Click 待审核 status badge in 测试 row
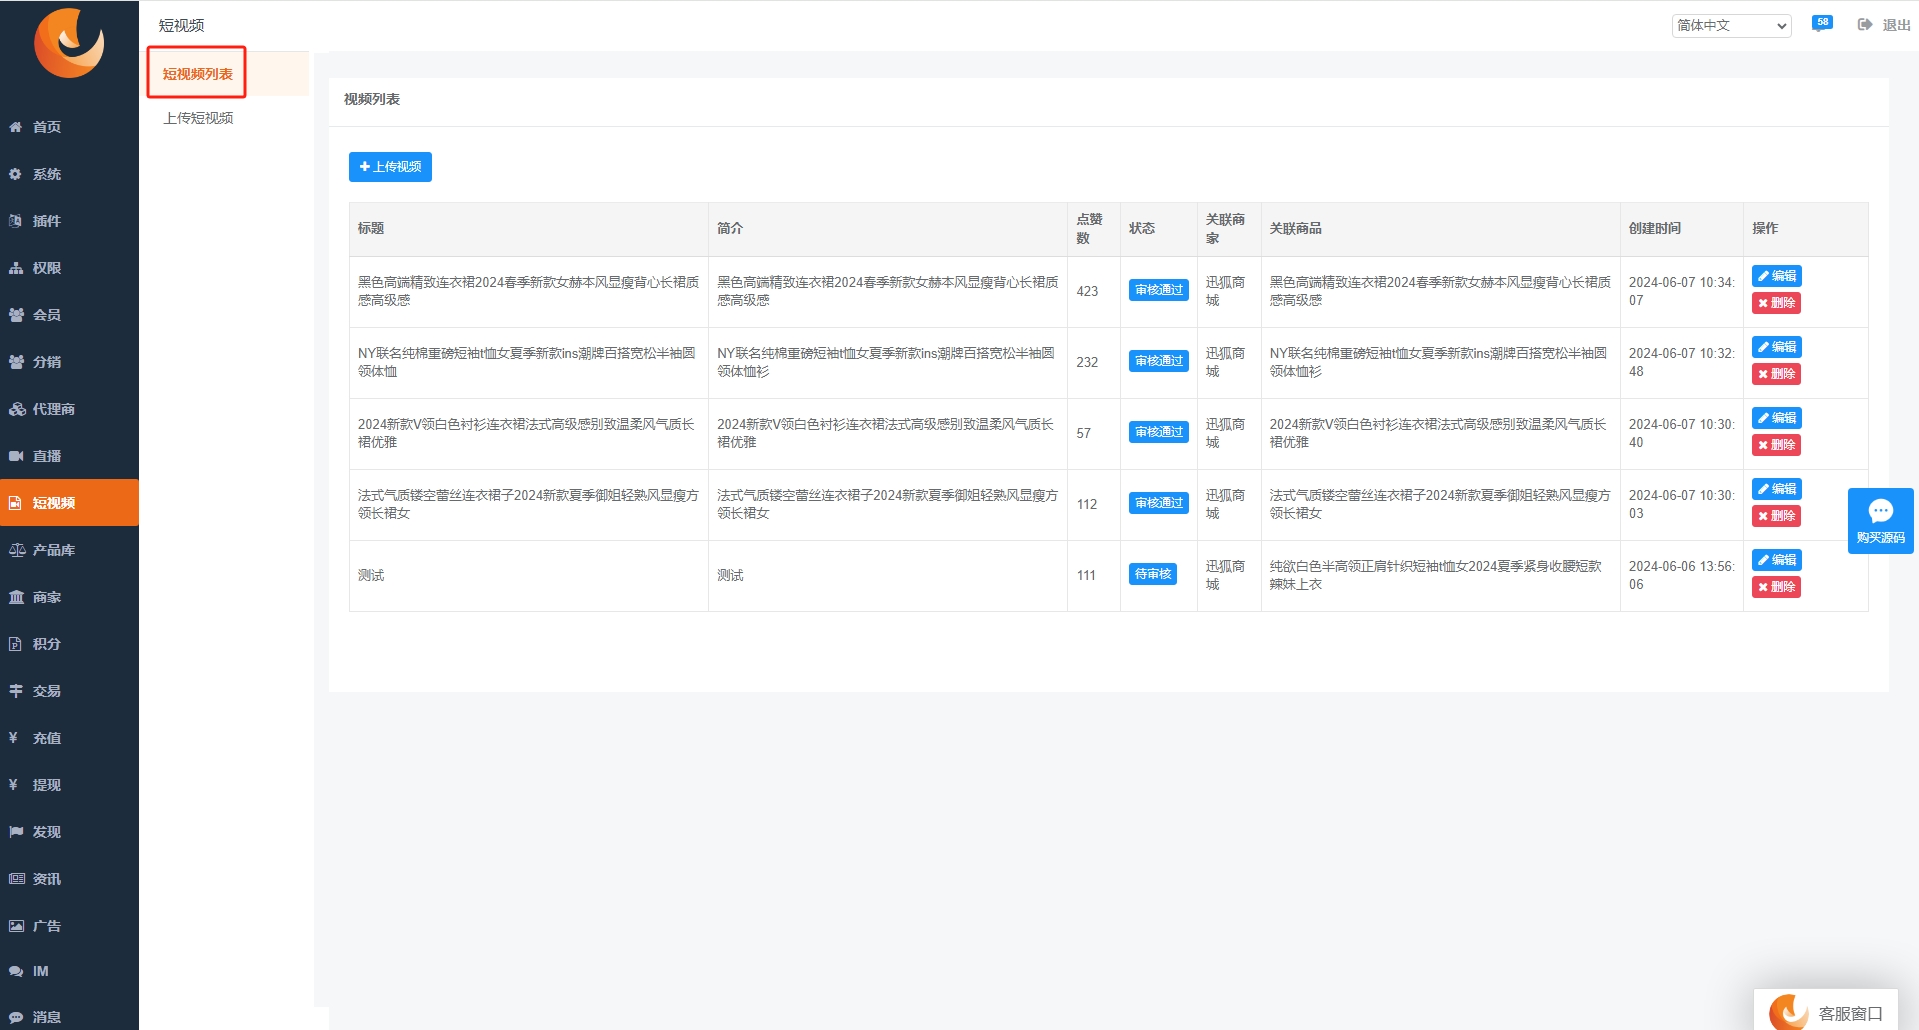 click(x=1153, y=574)
